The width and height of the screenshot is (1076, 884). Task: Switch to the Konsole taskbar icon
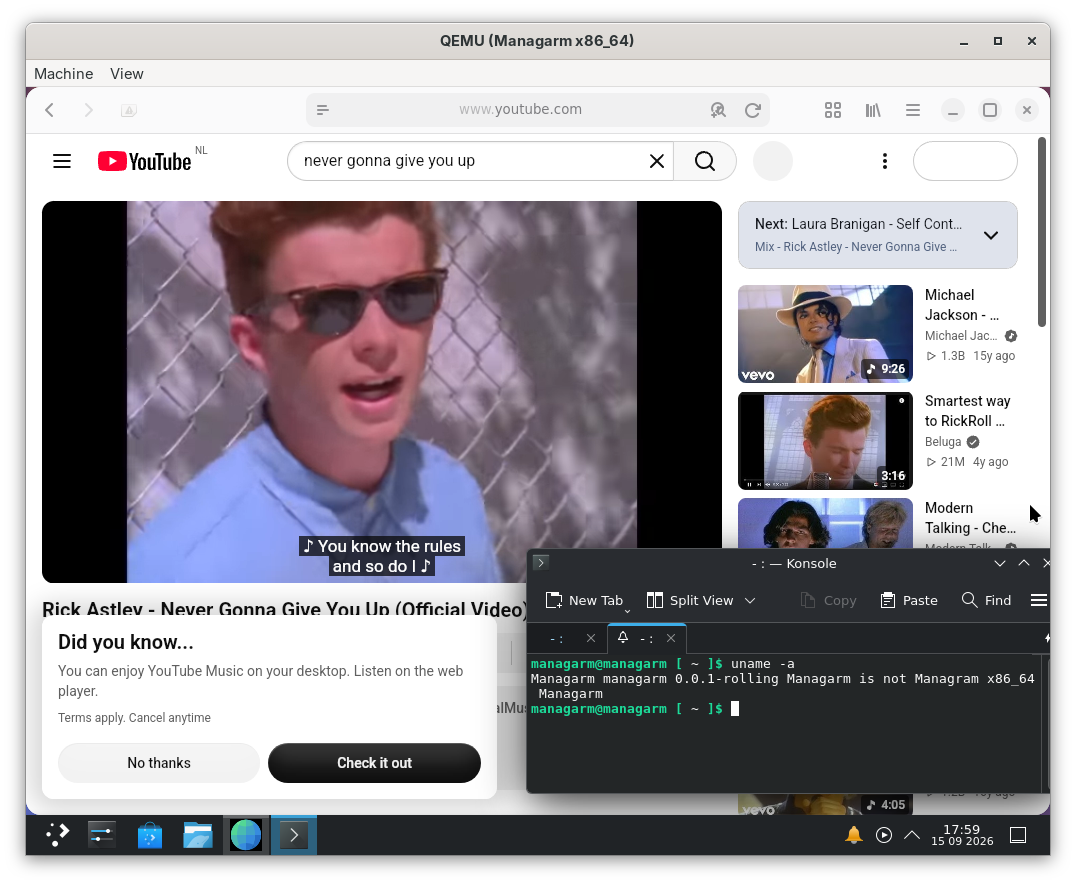coord(294,835)
